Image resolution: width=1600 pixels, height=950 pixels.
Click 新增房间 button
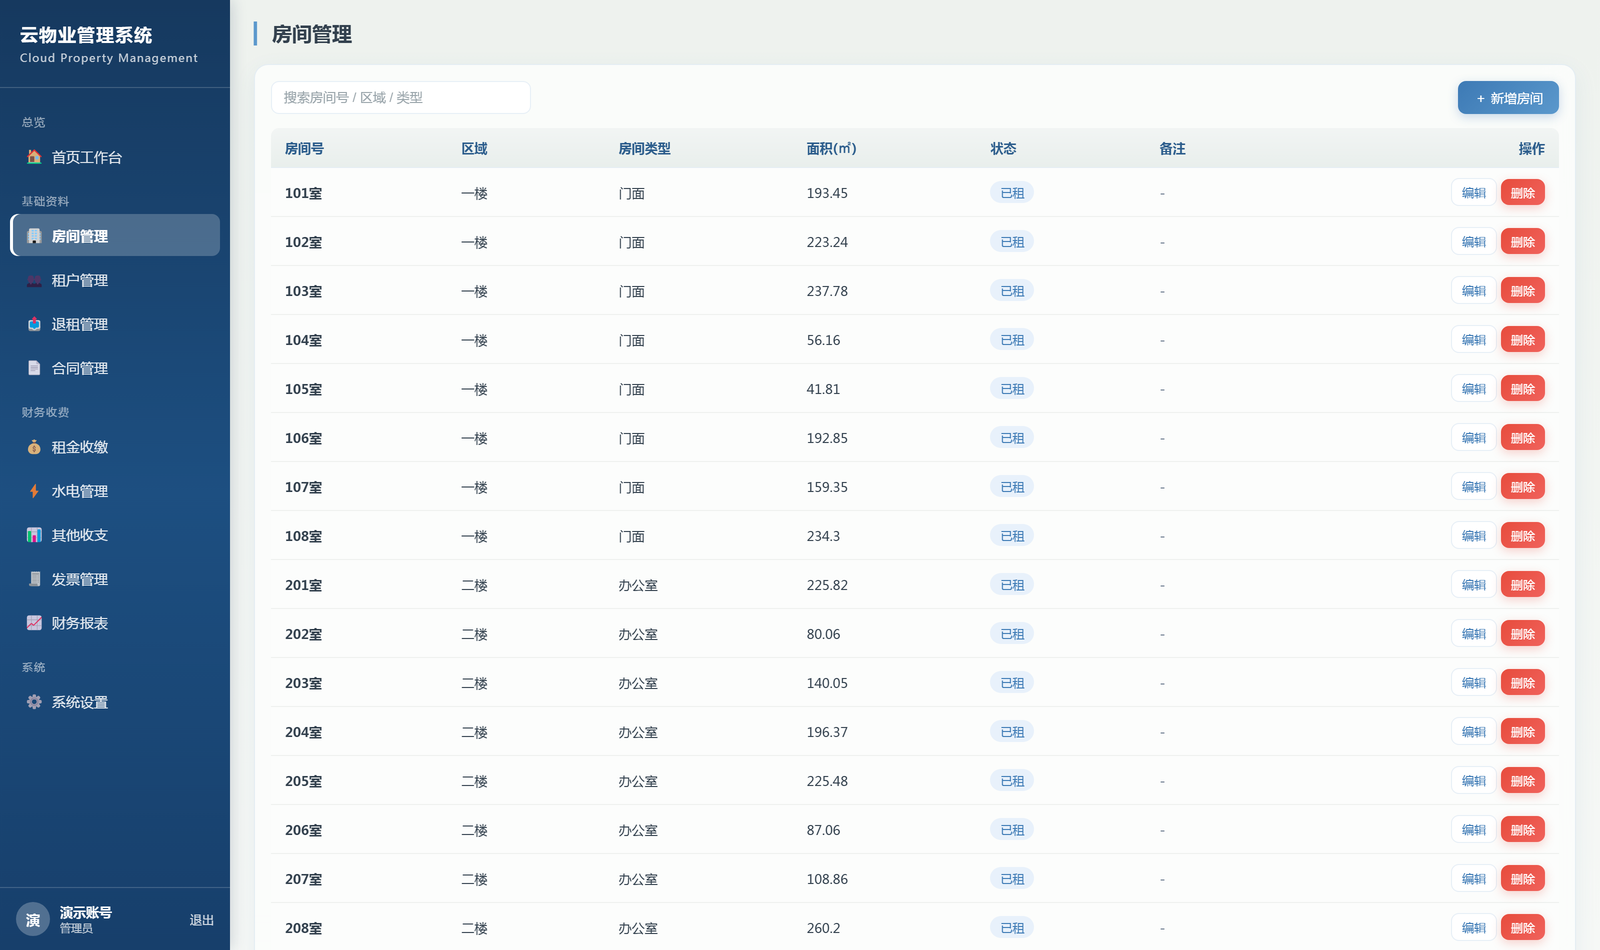(x=1508, y=98)
